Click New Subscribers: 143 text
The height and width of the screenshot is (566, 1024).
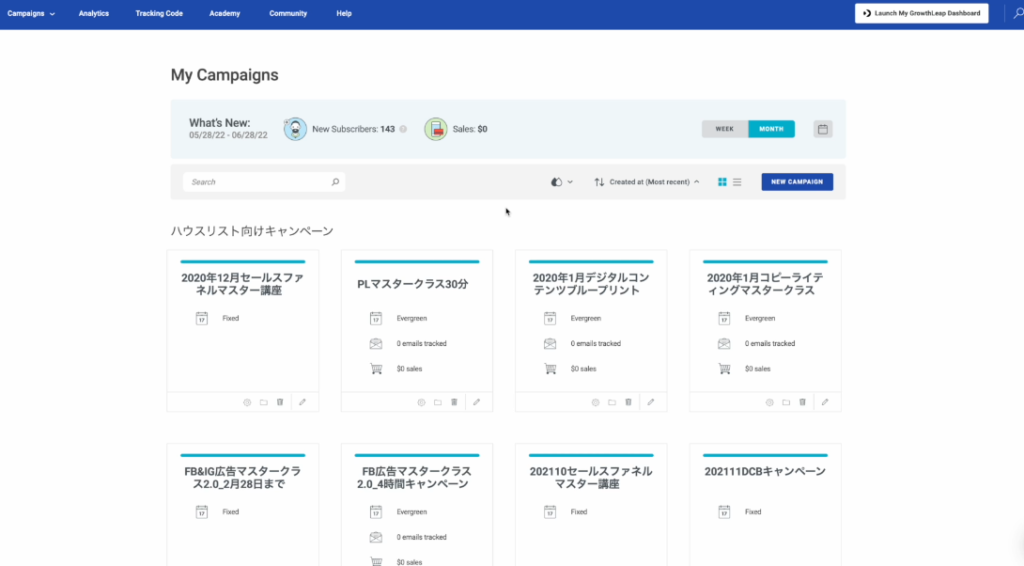(x=353, y=129)
